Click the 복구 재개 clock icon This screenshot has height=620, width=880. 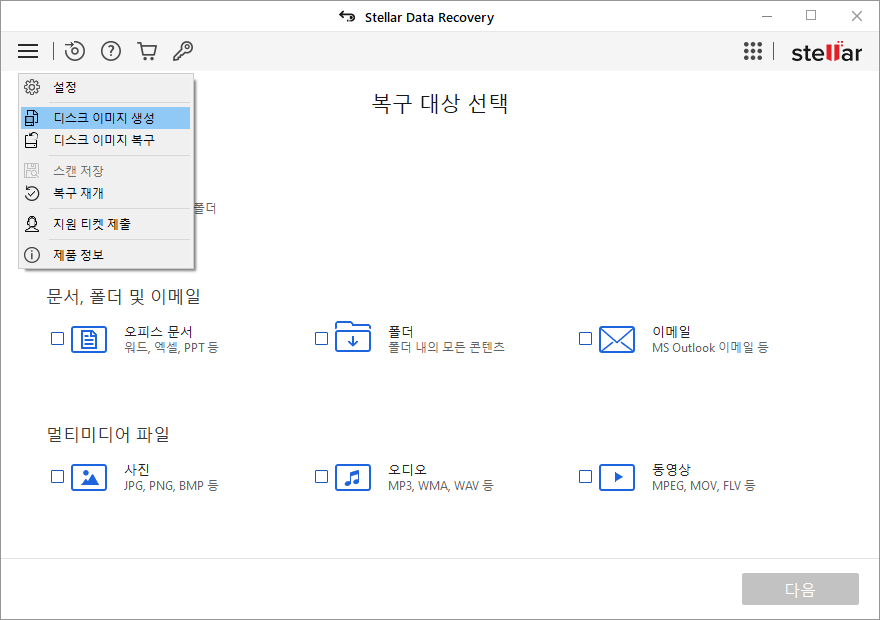pyautogui.click(x=32, y=193)
